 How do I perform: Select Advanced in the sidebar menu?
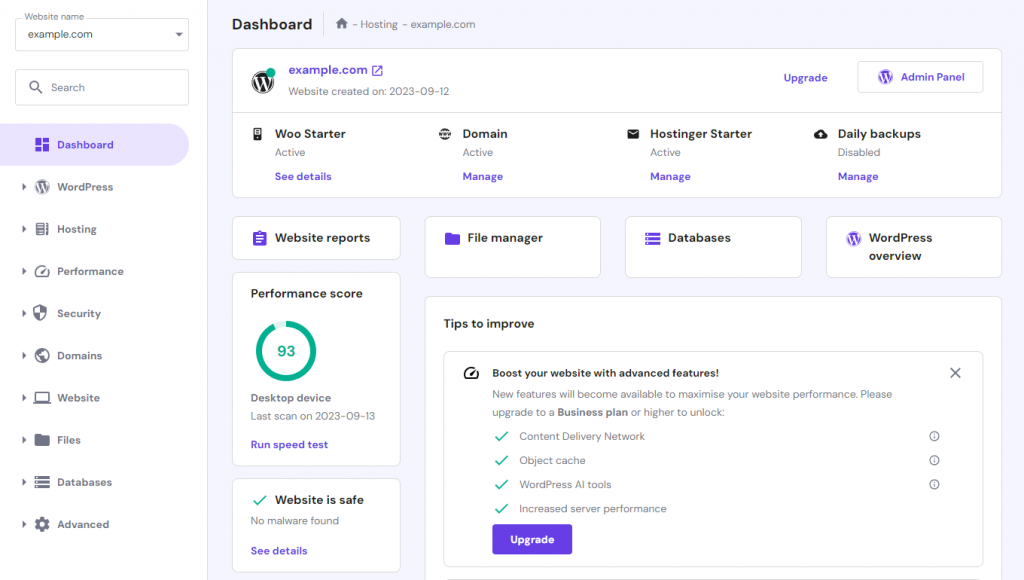coord(81,524)
